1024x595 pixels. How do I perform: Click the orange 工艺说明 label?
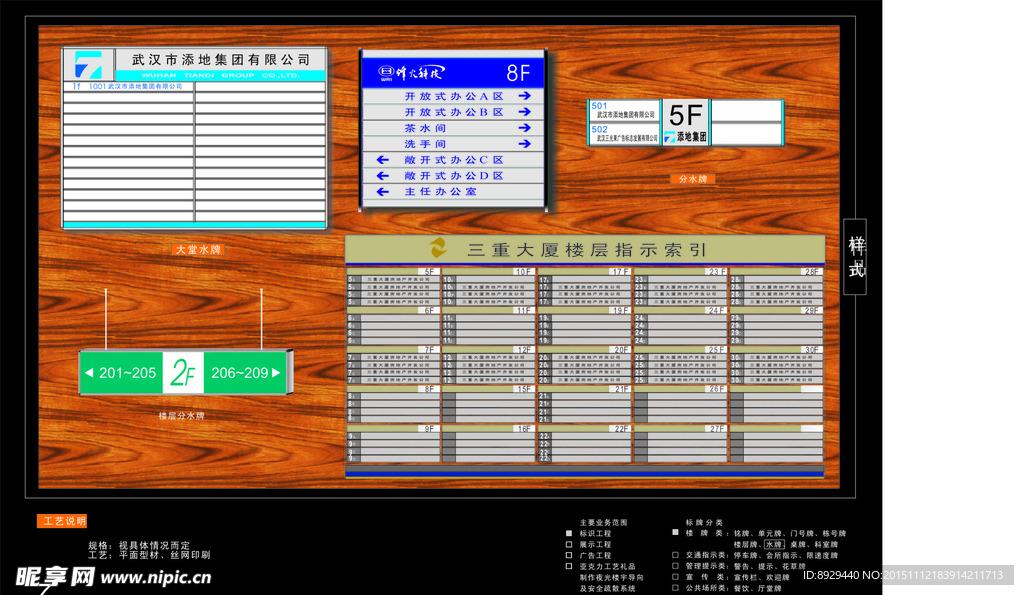coord(62,521)
